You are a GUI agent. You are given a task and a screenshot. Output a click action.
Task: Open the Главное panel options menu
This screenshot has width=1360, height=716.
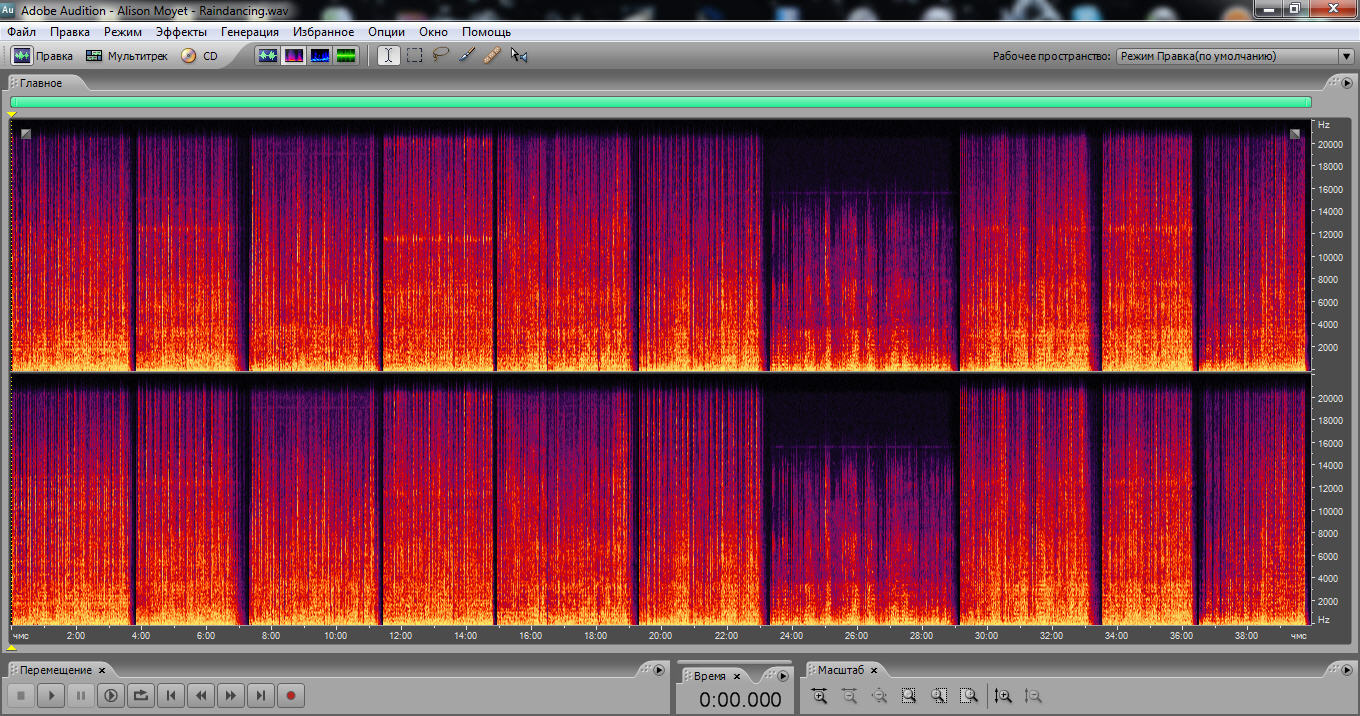1346,83
